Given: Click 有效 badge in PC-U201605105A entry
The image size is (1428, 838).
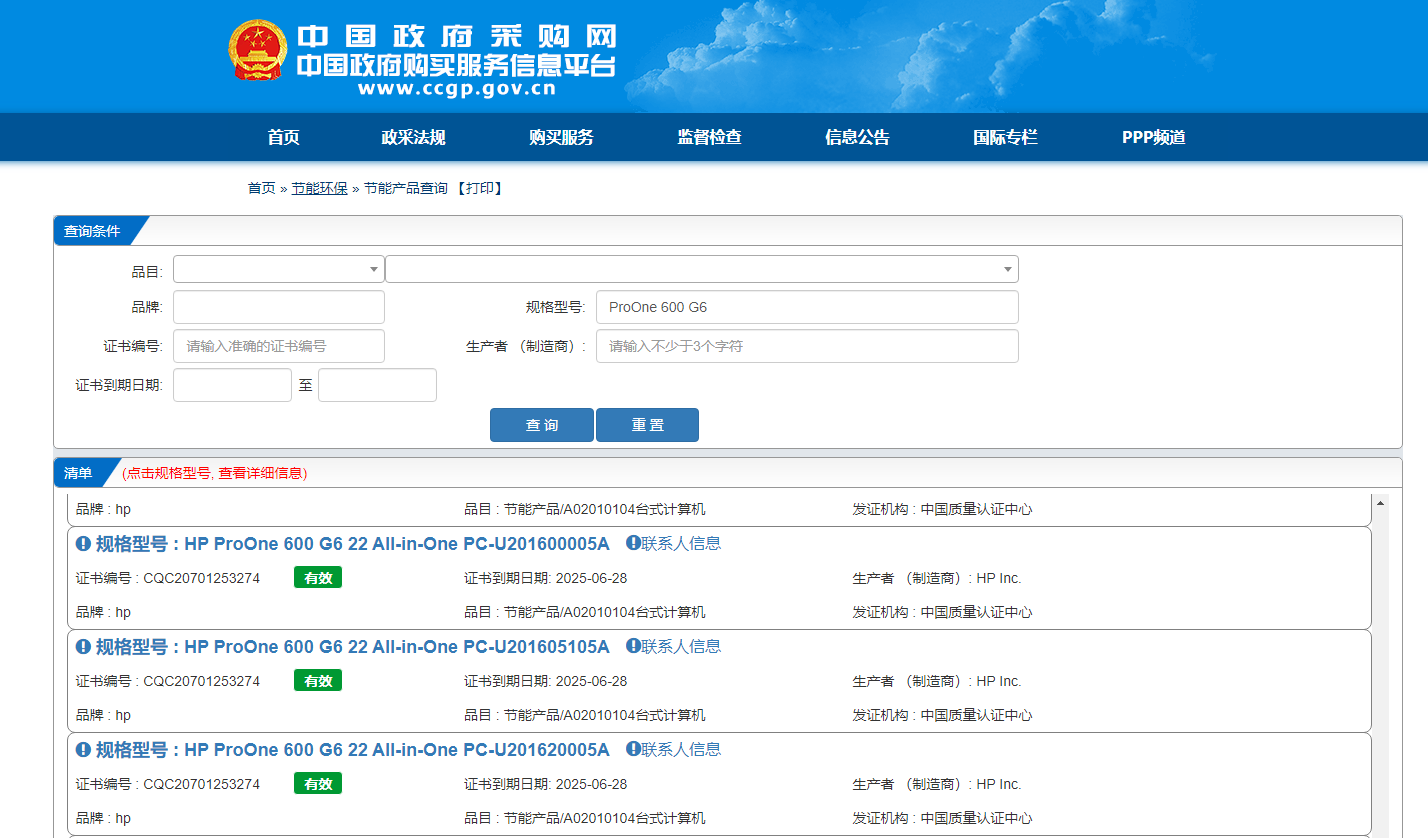Looking at the screenshot, I should click(x=318, y=680).
